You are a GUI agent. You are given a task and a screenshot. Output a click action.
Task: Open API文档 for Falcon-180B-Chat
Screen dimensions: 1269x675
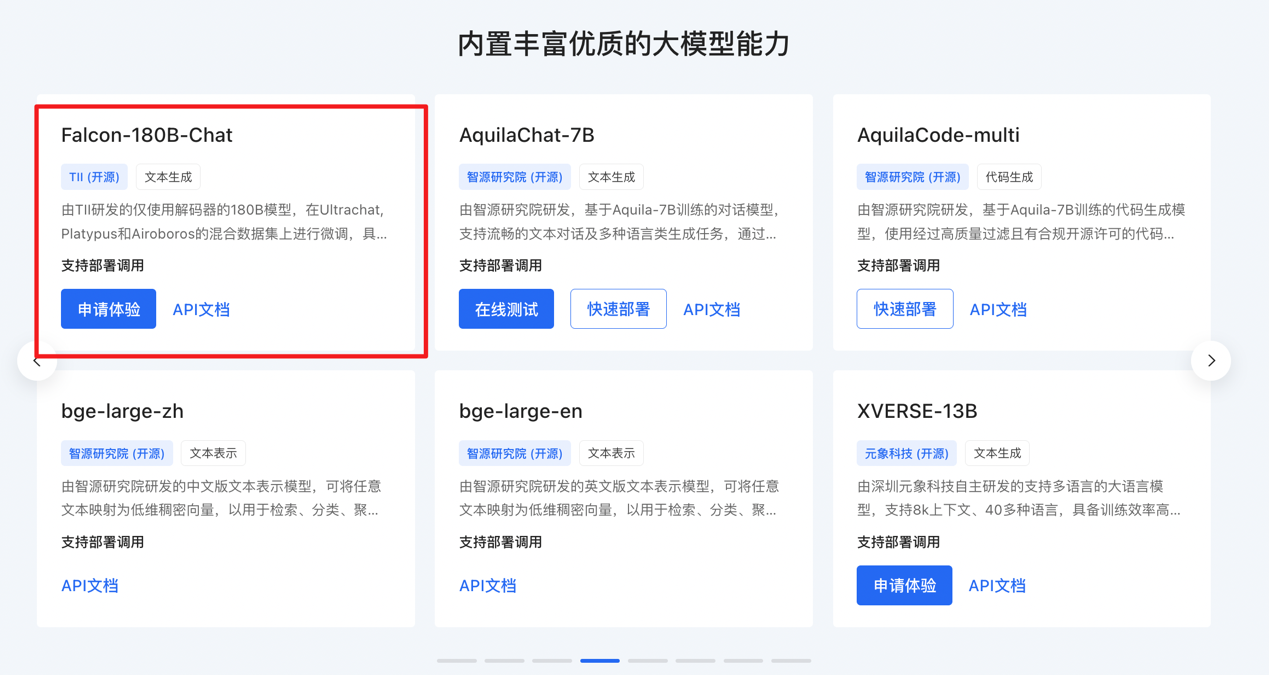tap(201, 309)
